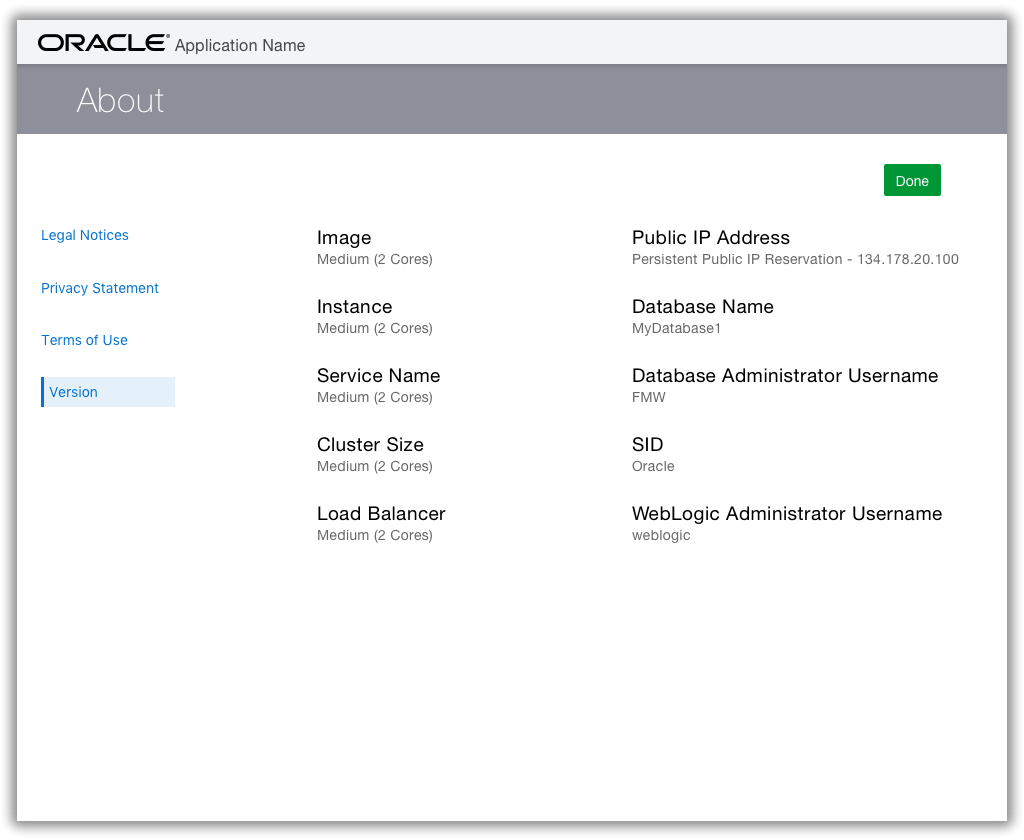Click the WebLogic Administrator Username label
Viewport: 1024px width, 840px height.
pos(787,514)
